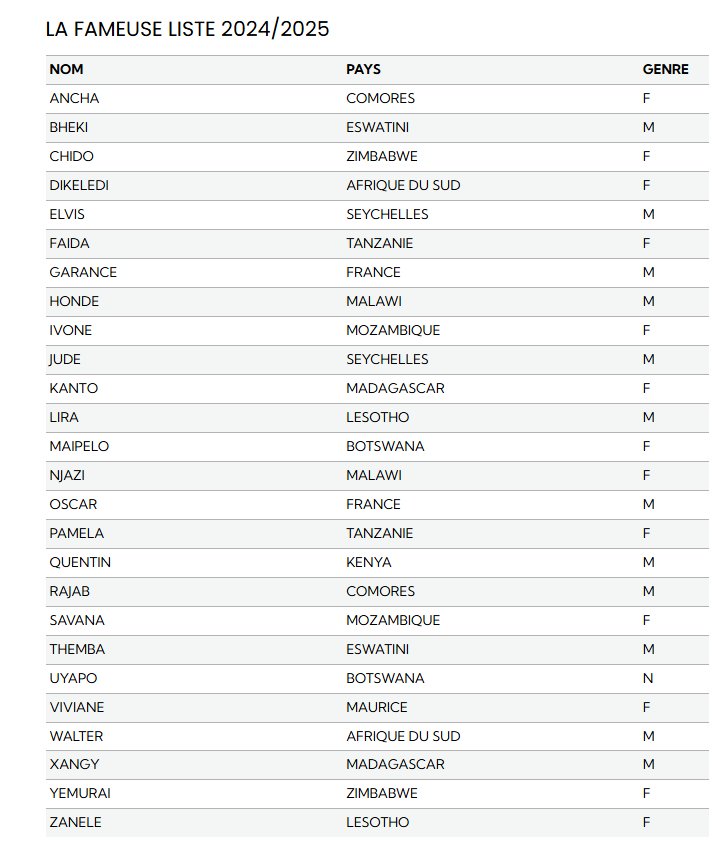Image resolution: width=728 pixels, height=844 pixels.
Task: Click the genre N in the UYAPO row
Action: (648, 678)
